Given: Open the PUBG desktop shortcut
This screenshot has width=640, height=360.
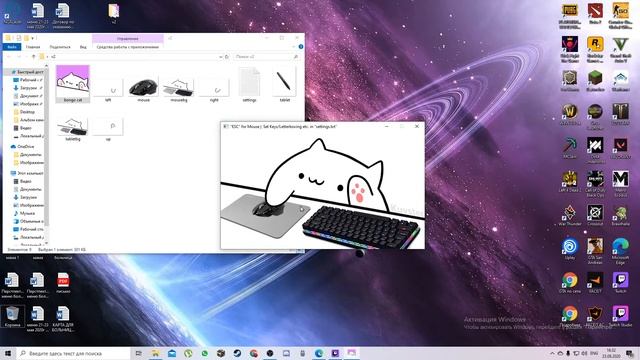Looking at the screenshot, I should tap(570, 16).
